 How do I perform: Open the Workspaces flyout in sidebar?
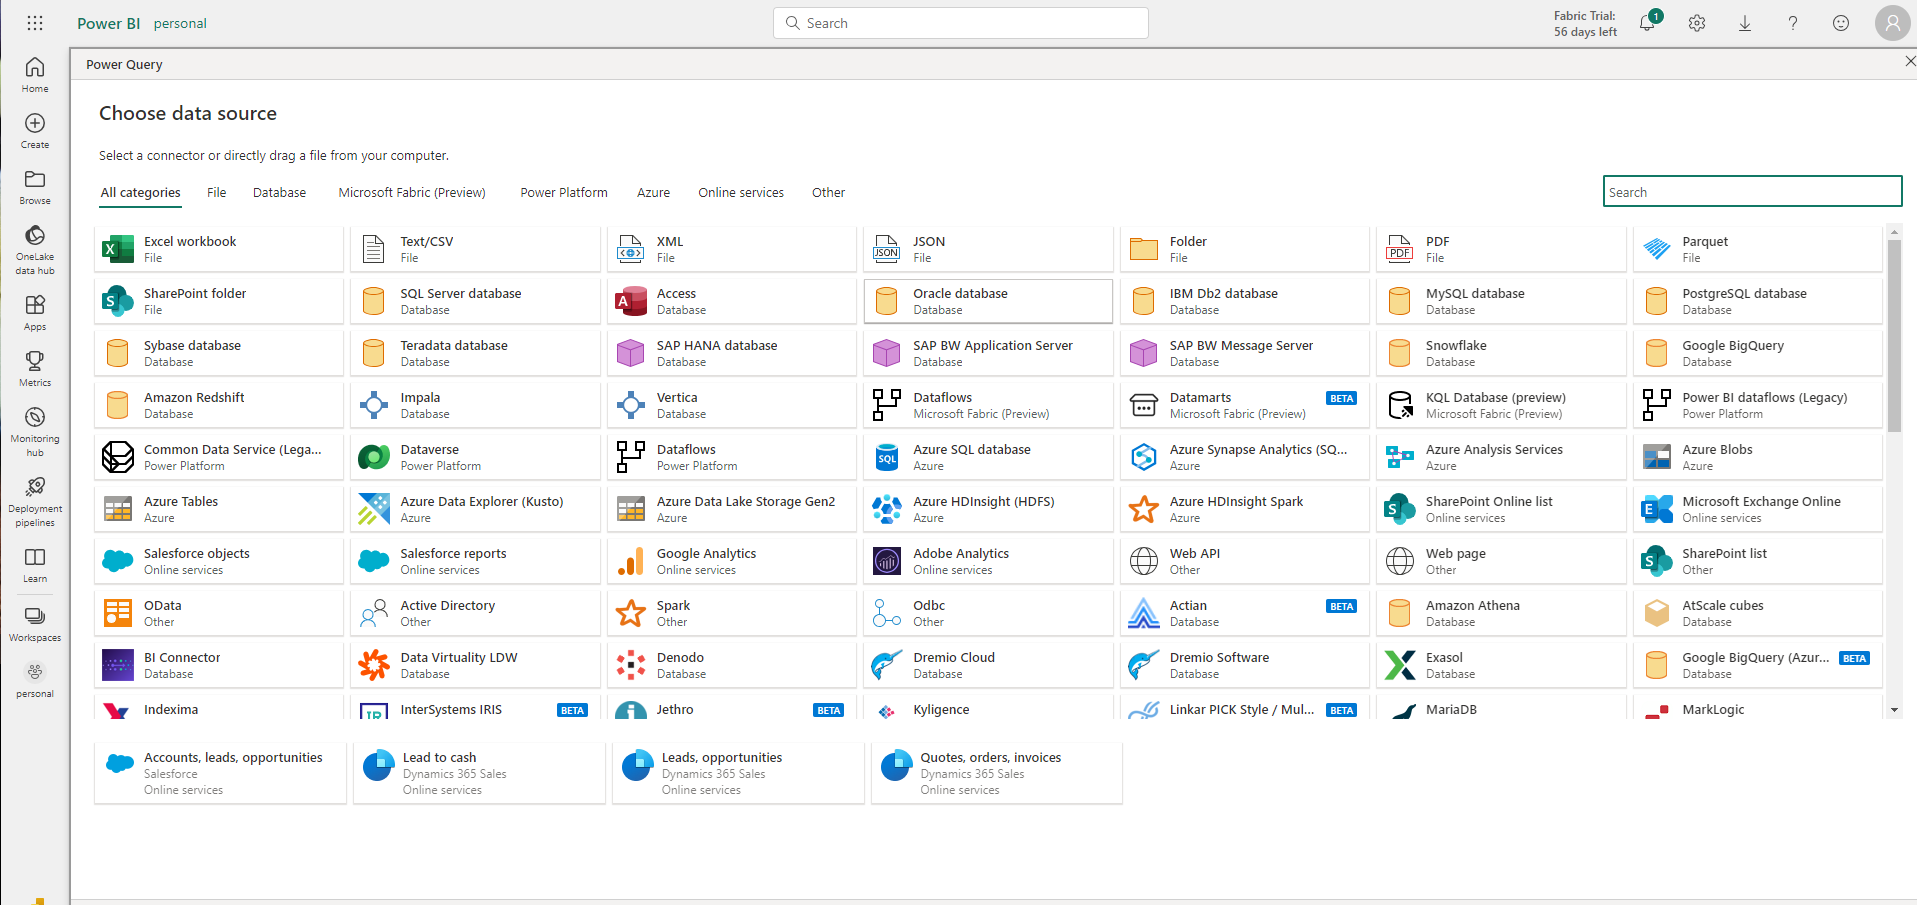pos(35,624)
